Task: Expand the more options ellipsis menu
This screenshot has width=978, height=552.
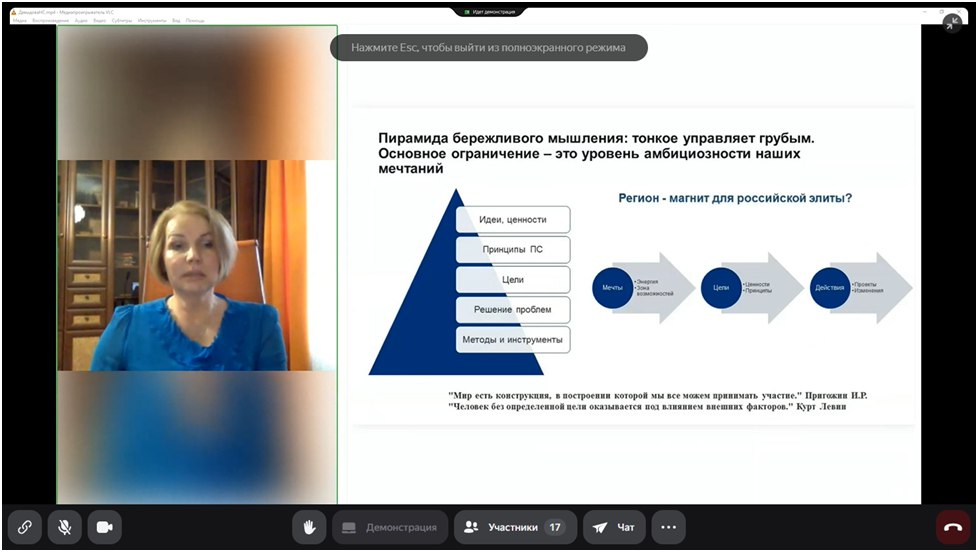Action: 669,527
